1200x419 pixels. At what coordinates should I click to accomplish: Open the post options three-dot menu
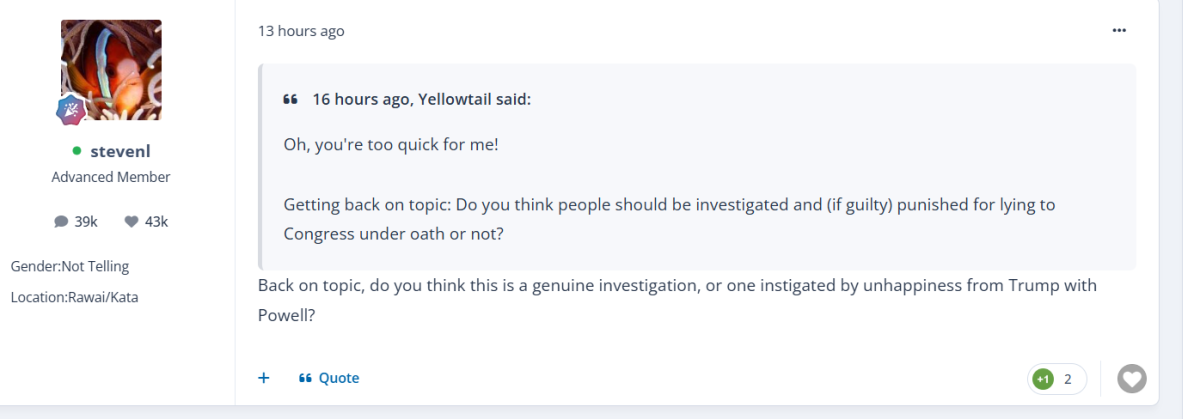(x=1118, y=31)
